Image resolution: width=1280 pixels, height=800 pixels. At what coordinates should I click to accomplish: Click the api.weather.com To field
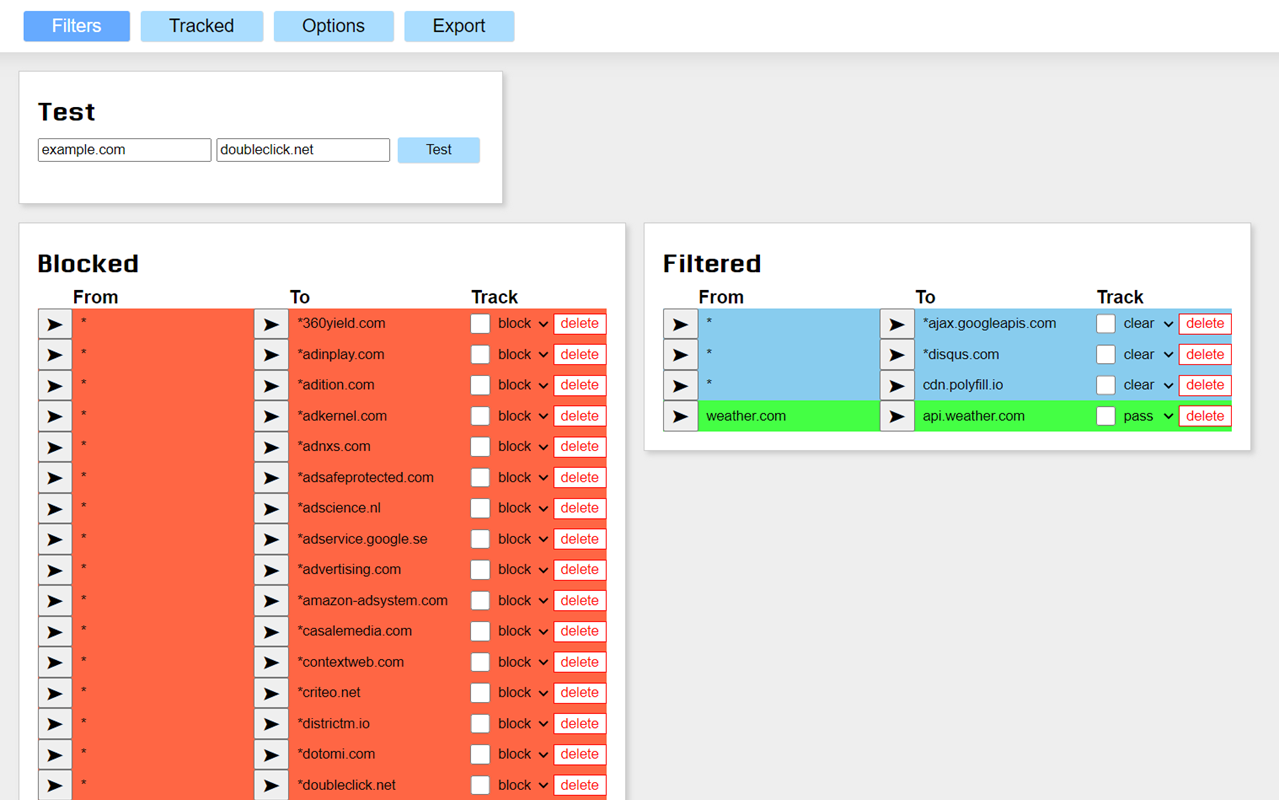coord(1005,416)
